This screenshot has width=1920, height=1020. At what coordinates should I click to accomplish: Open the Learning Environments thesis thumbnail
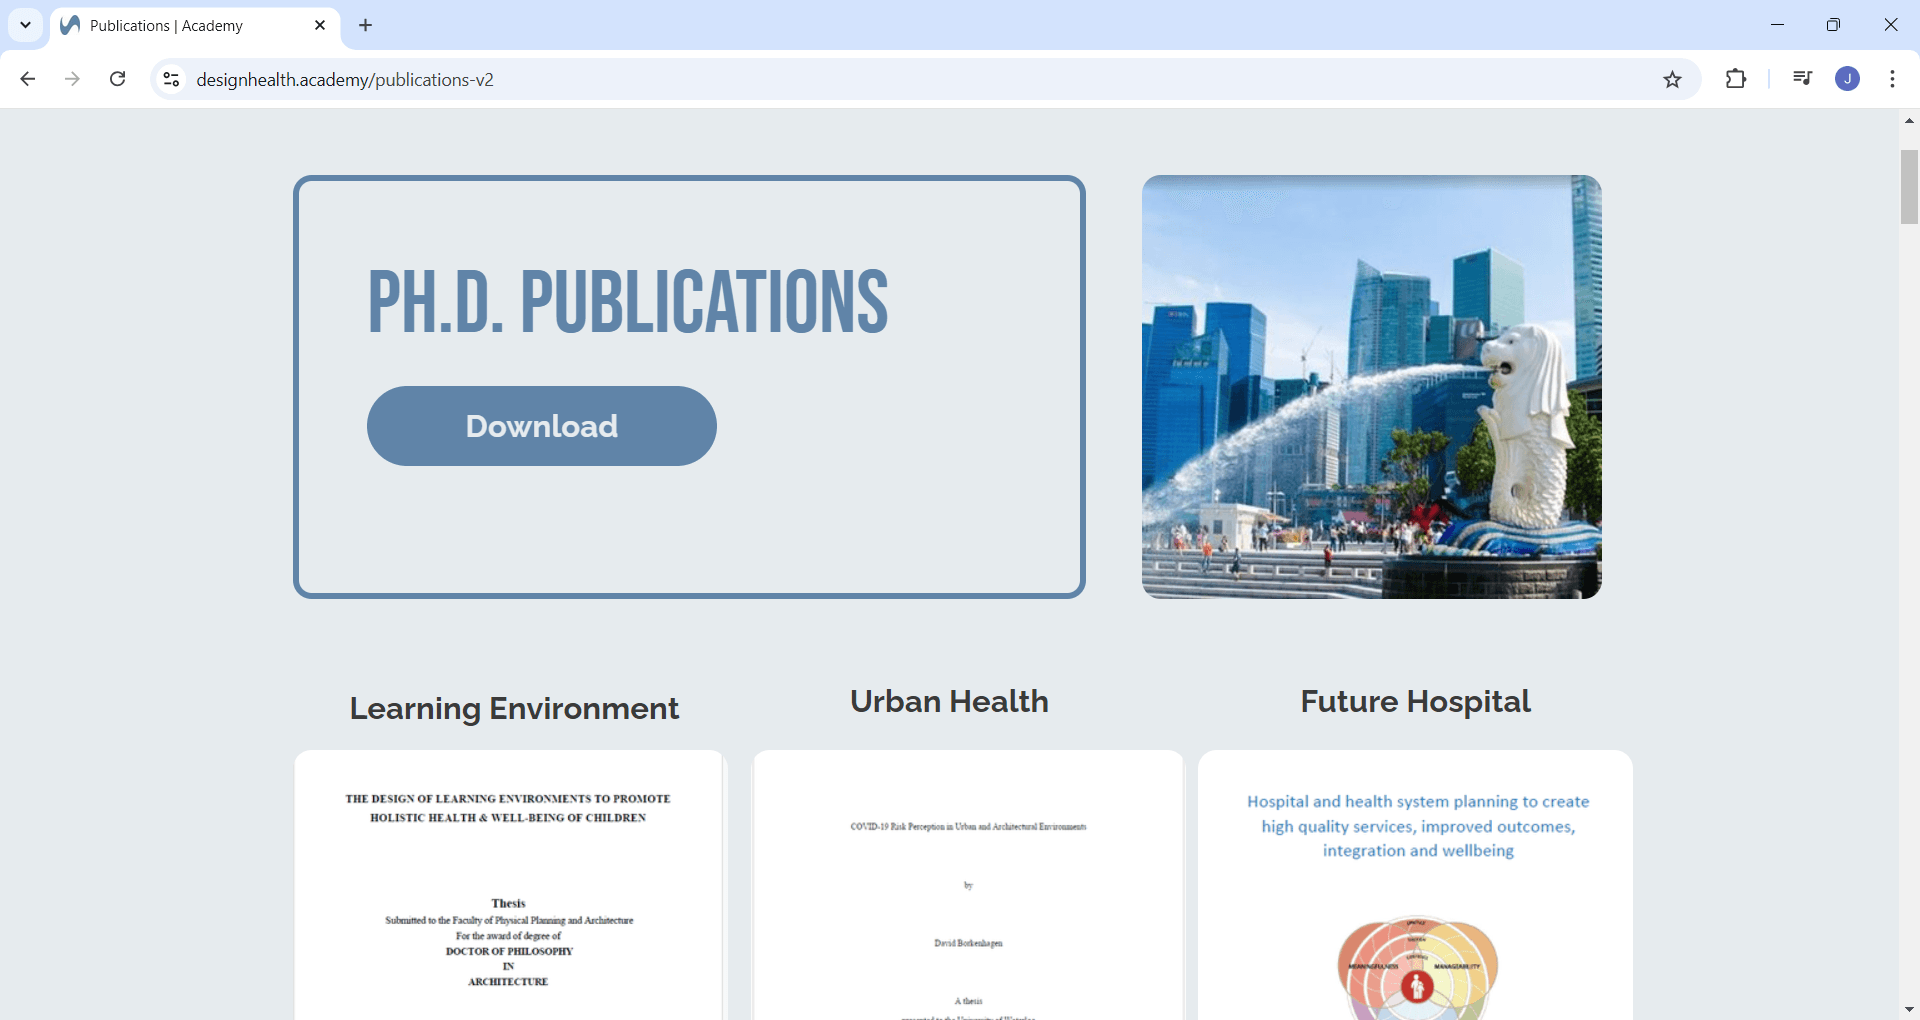coord(509,885)
